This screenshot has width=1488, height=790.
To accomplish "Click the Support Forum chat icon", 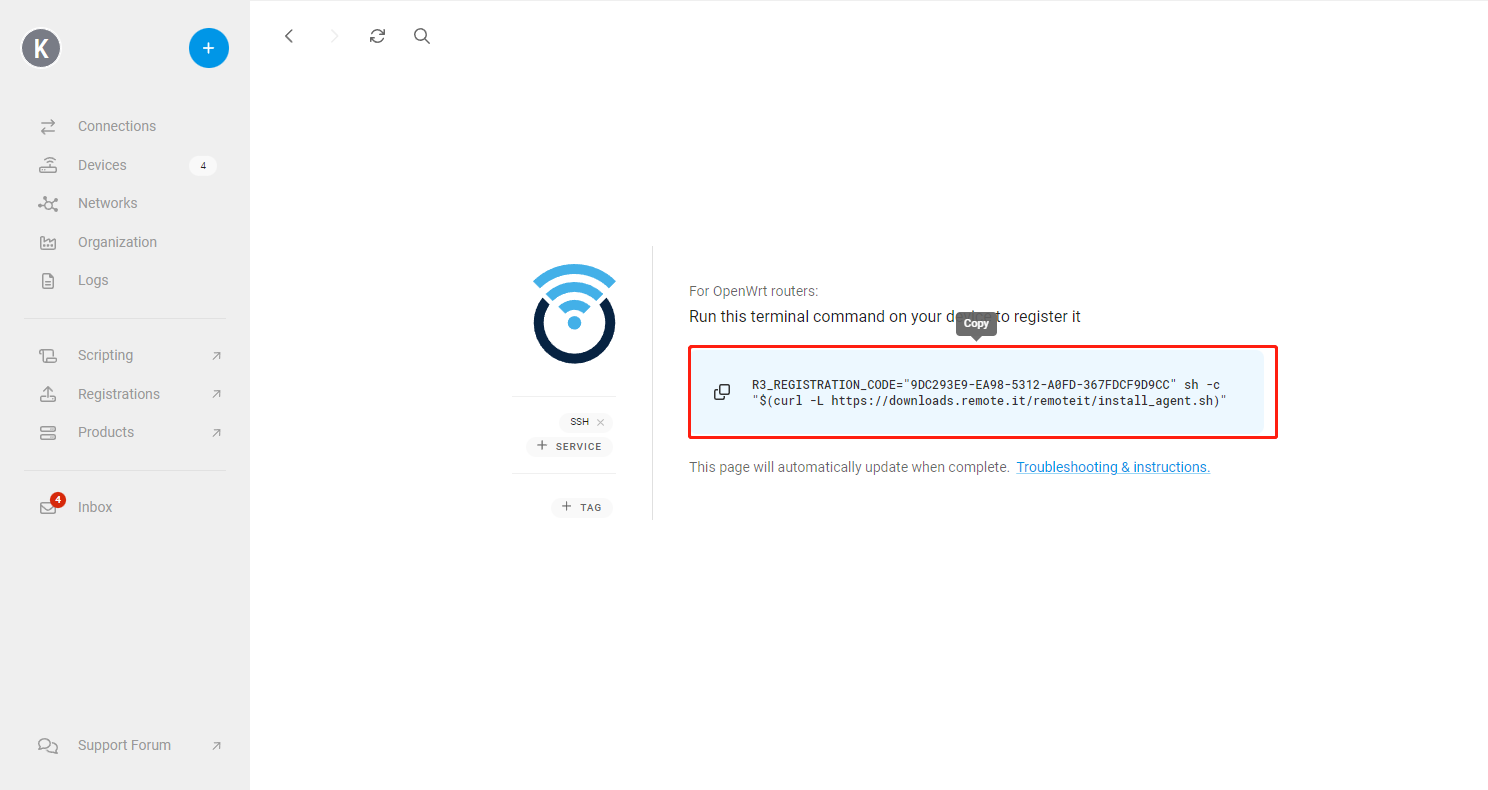I will tap(48, 746).
